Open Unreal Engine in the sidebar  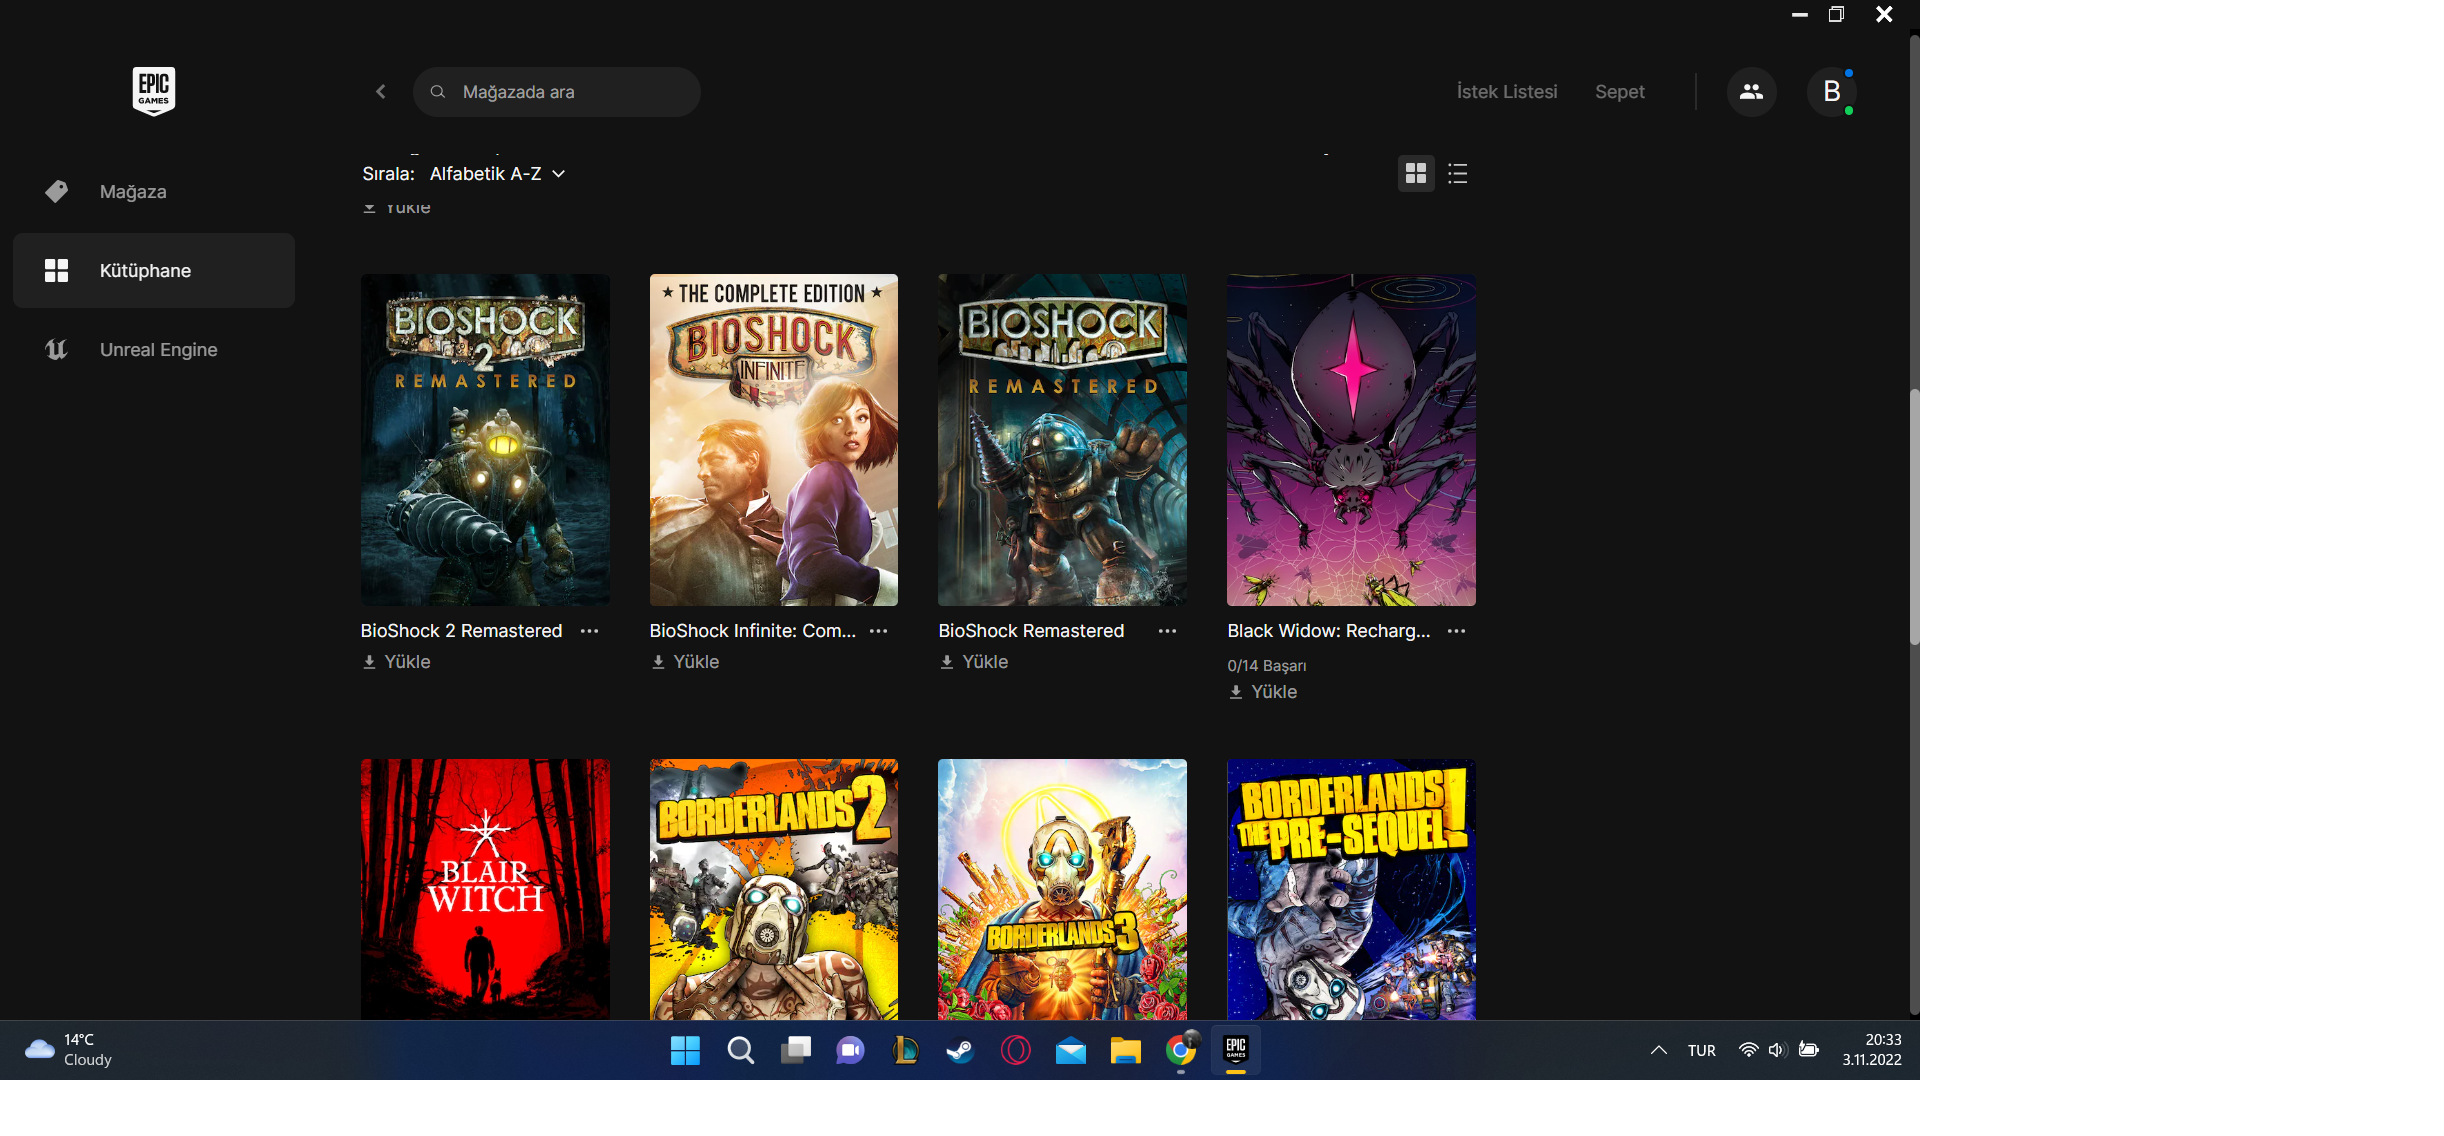(x=154, y=350)
